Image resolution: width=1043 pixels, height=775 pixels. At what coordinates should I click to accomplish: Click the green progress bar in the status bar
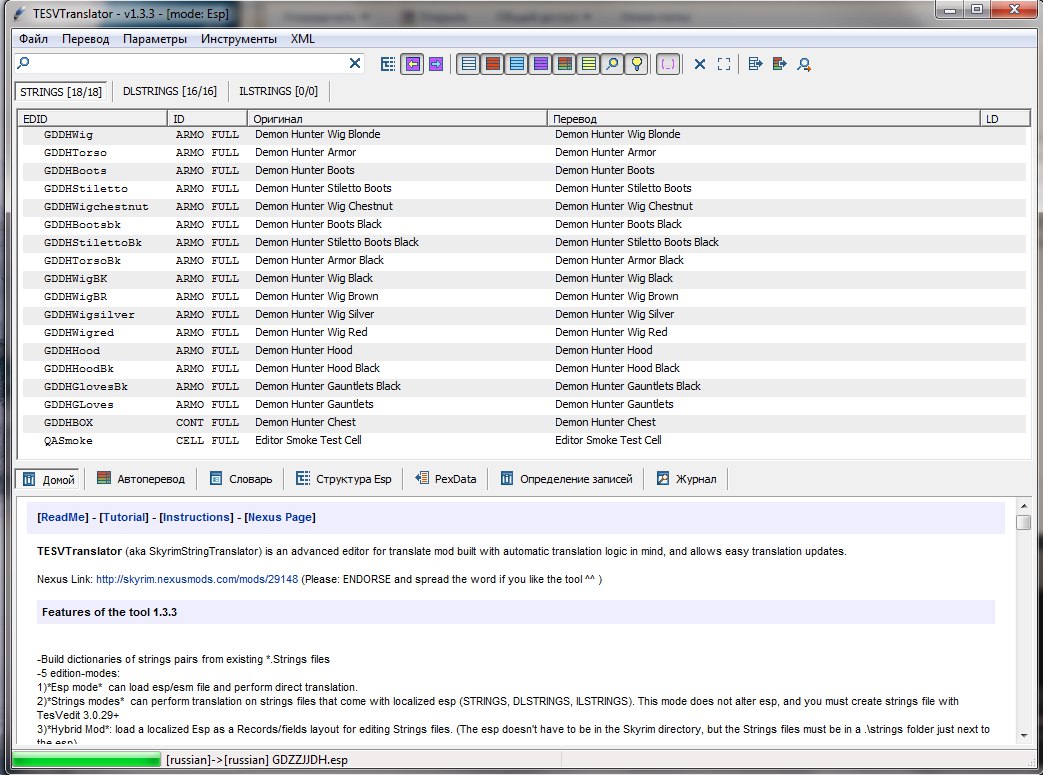click(86, 760)
